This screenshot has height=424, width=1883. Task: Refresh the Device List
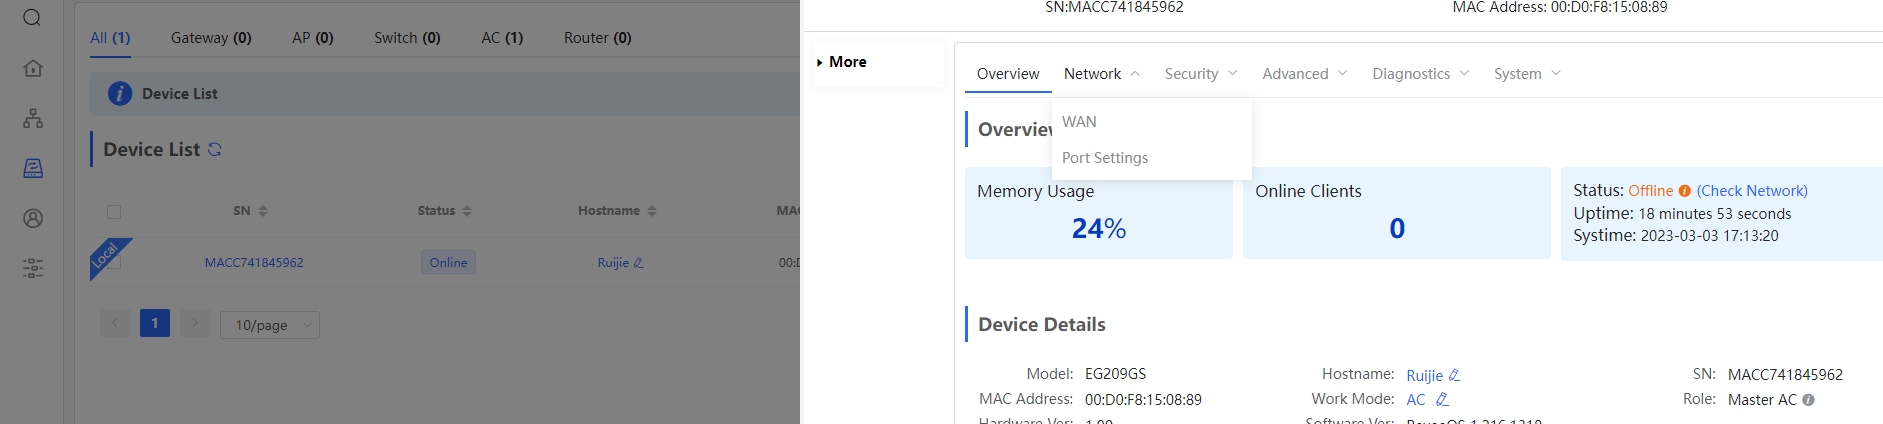(215, 149)
